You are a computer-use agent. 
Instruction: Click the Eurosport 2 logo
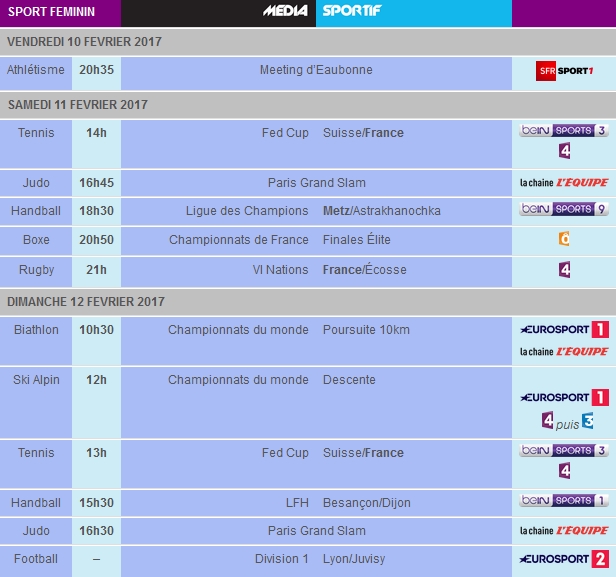(x=565, y=559)
